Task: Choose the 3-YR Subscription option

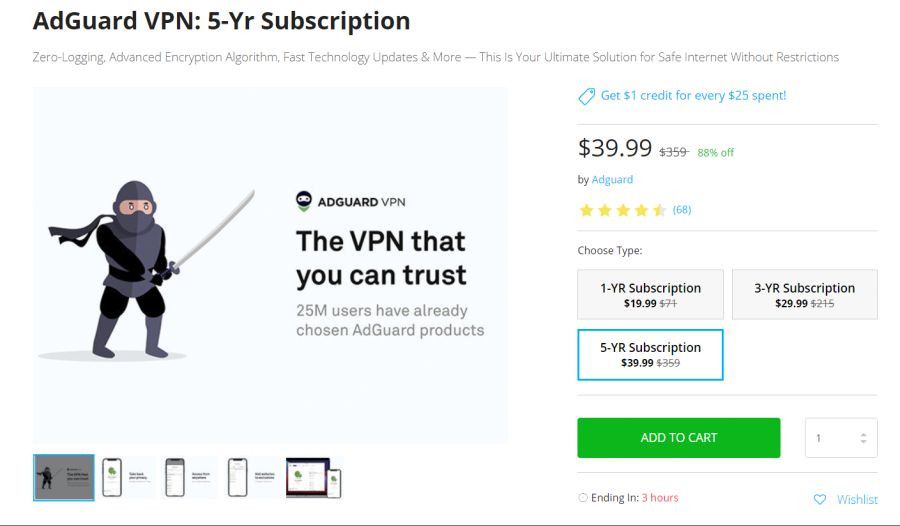Action: click(x=805, y=295)
